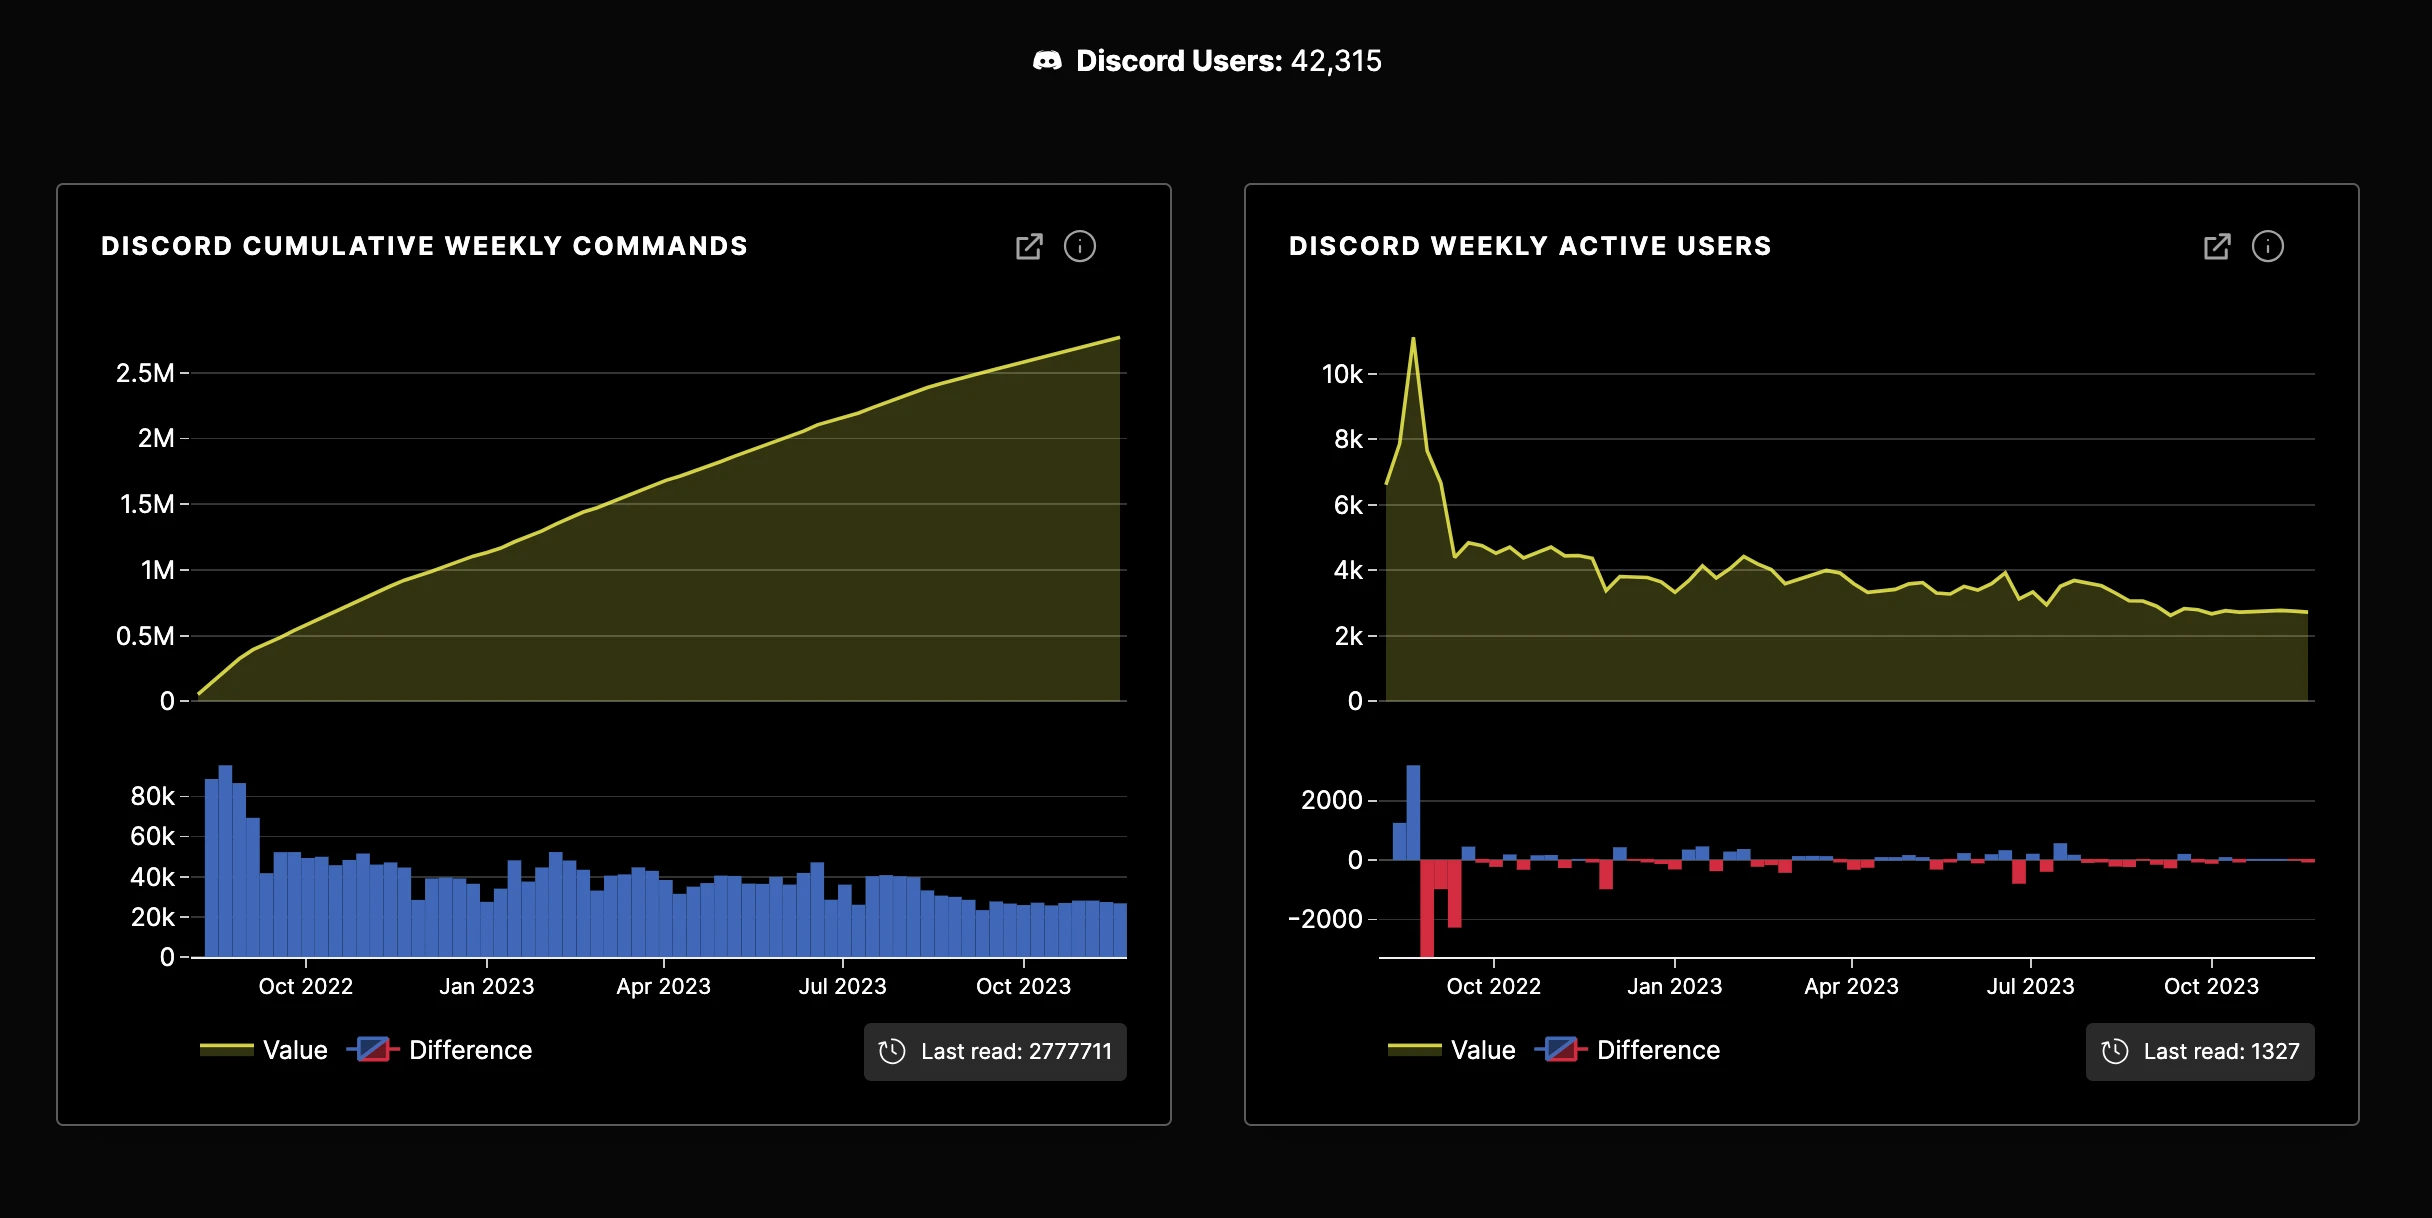The height and width of the screenshot is (1218, 2432).
Task: Click tallest blue bar in commands difference chart
Action: click(x=225, y=860)
